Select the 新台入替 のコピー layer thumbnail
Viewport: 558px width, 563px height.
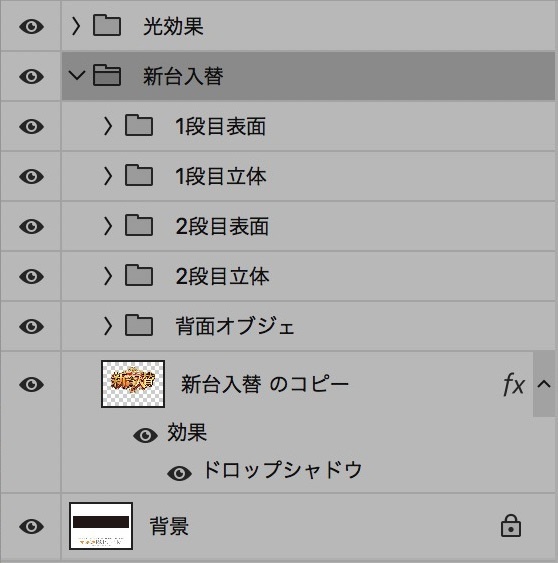133,384
